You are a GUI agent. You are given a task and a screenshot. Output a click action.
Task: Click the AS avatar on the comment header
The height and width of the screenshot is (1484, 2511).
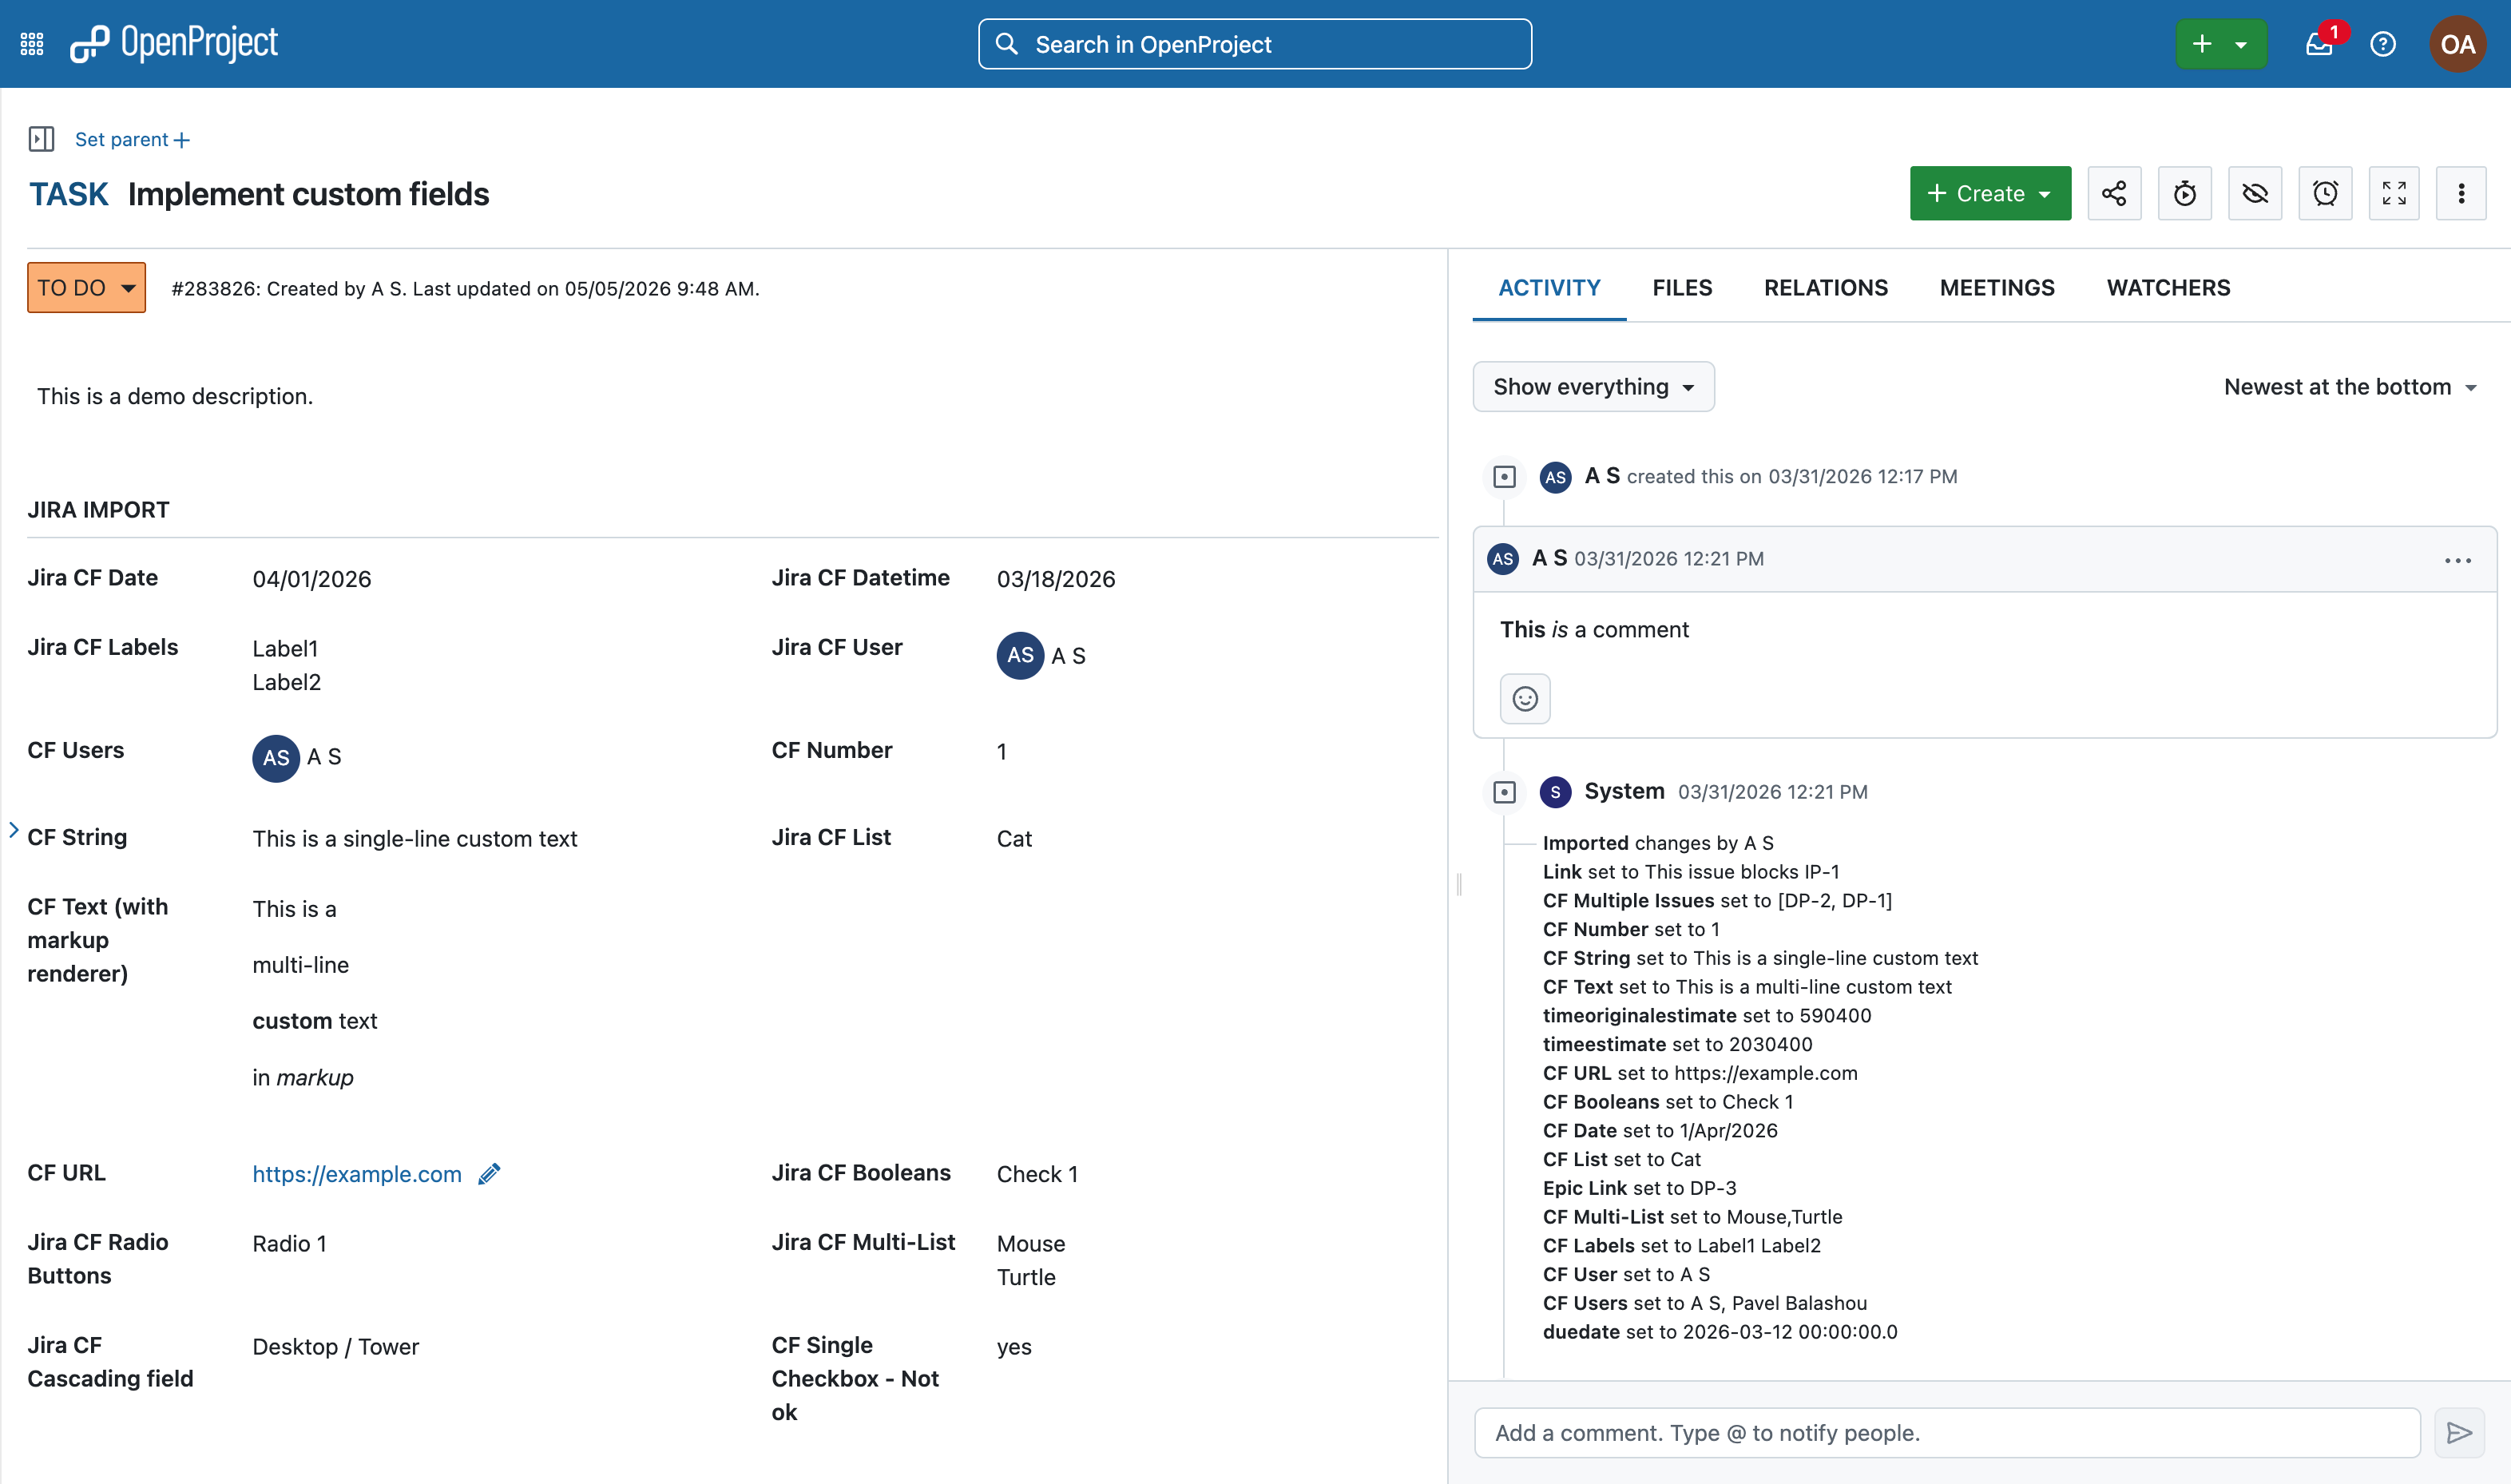coord(1503,559)
